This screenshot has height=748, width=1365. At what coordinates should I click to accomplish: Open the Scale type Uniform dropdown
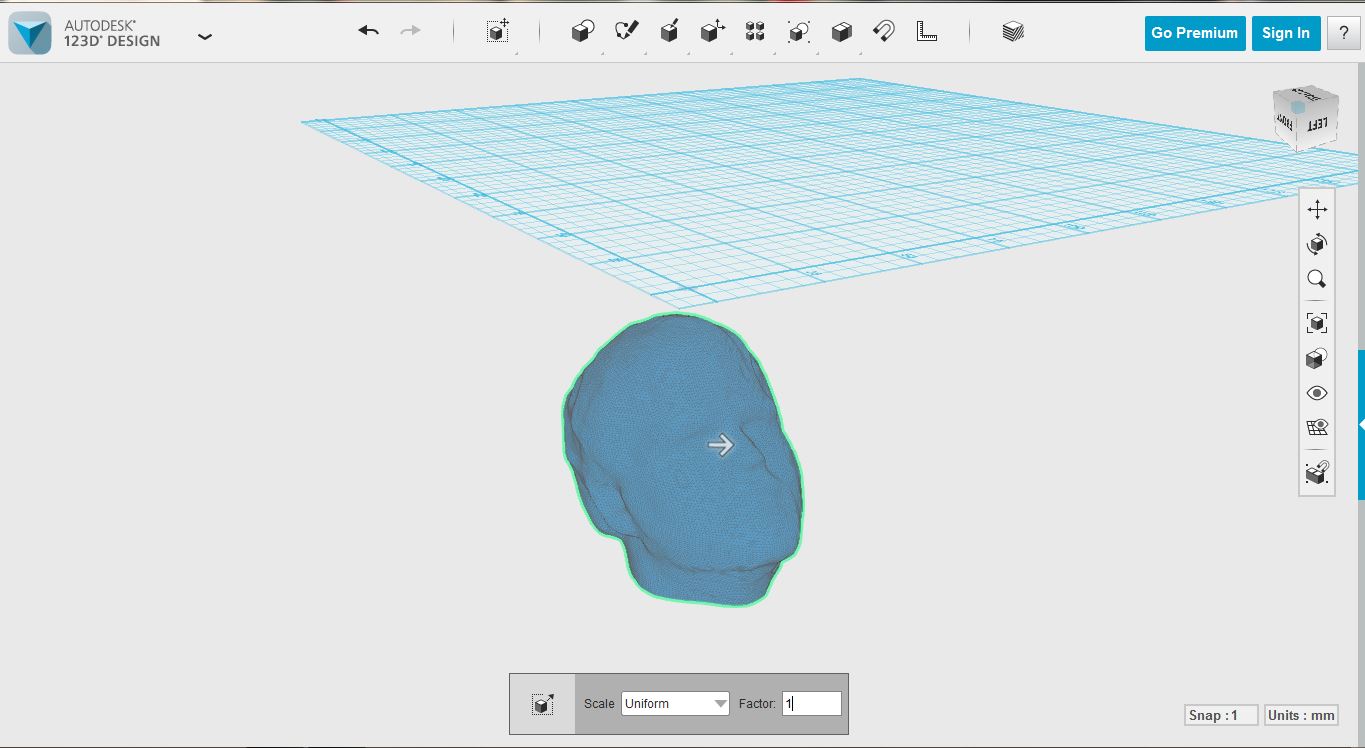[676, 704]
